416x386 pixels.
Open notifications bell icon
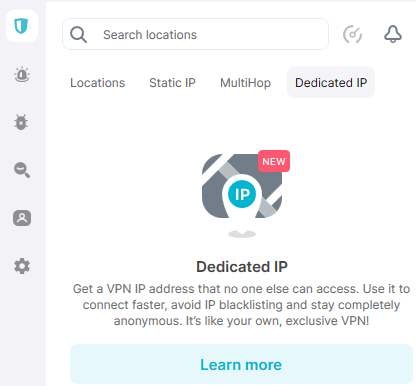393,34
